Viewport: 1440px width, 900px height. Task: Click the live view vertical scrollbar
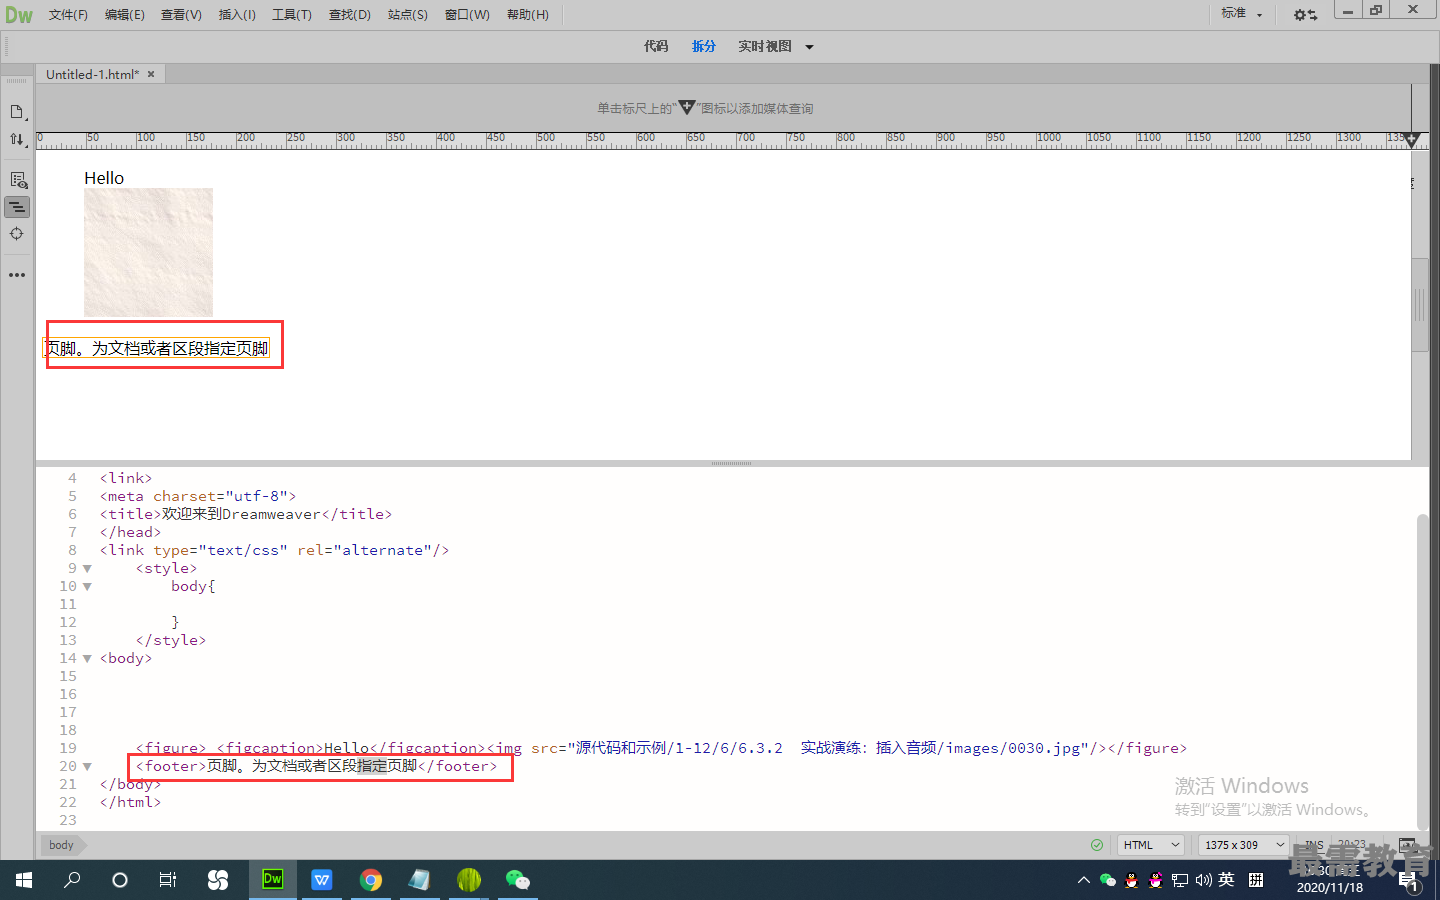point(1420,305)
